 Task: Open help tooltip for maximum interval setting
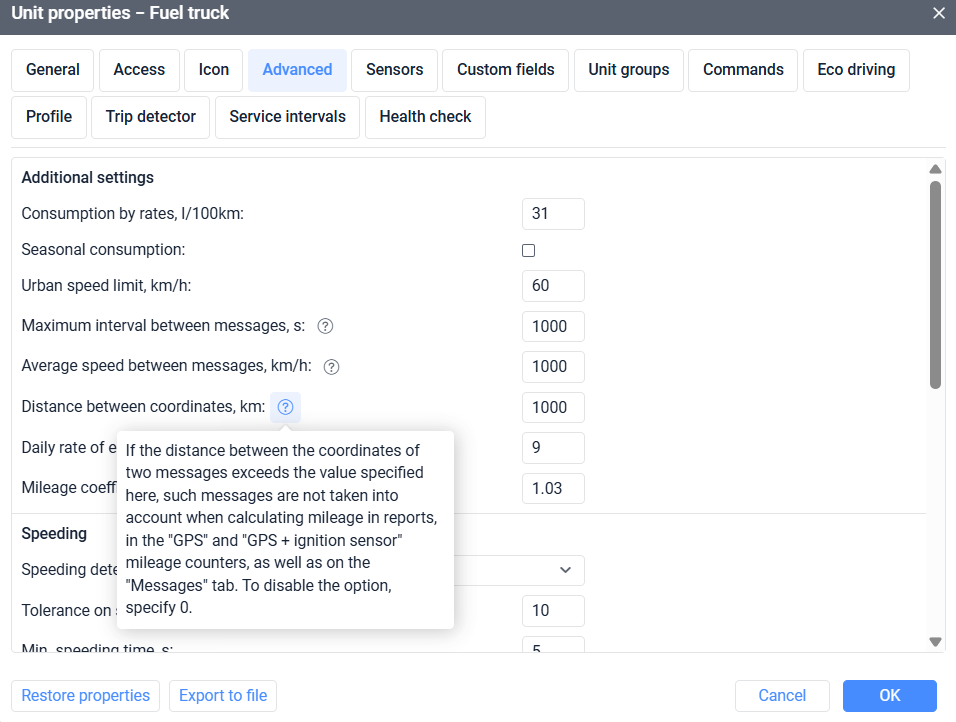point(325,326)
